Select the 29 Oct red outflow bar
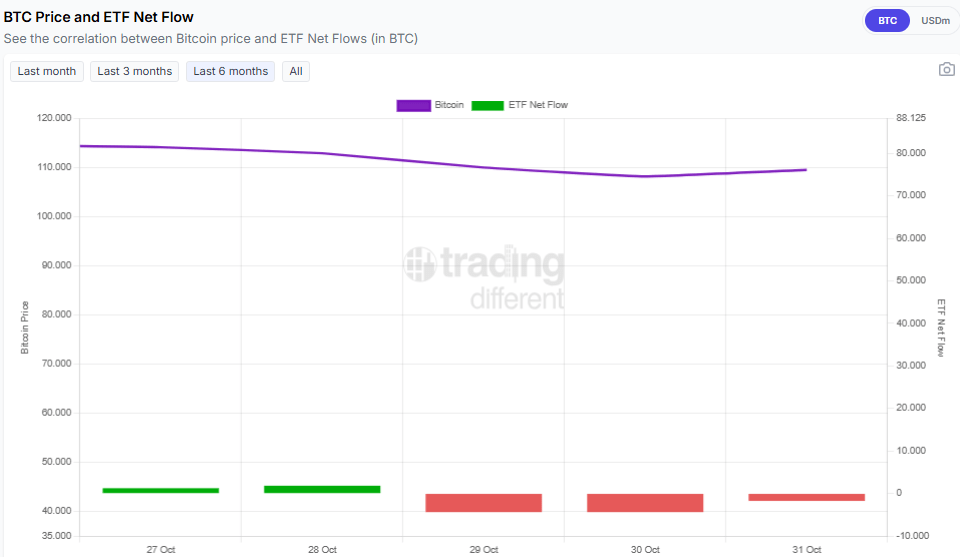This screenshot has height=557, width=960. (x=483, y=503)
